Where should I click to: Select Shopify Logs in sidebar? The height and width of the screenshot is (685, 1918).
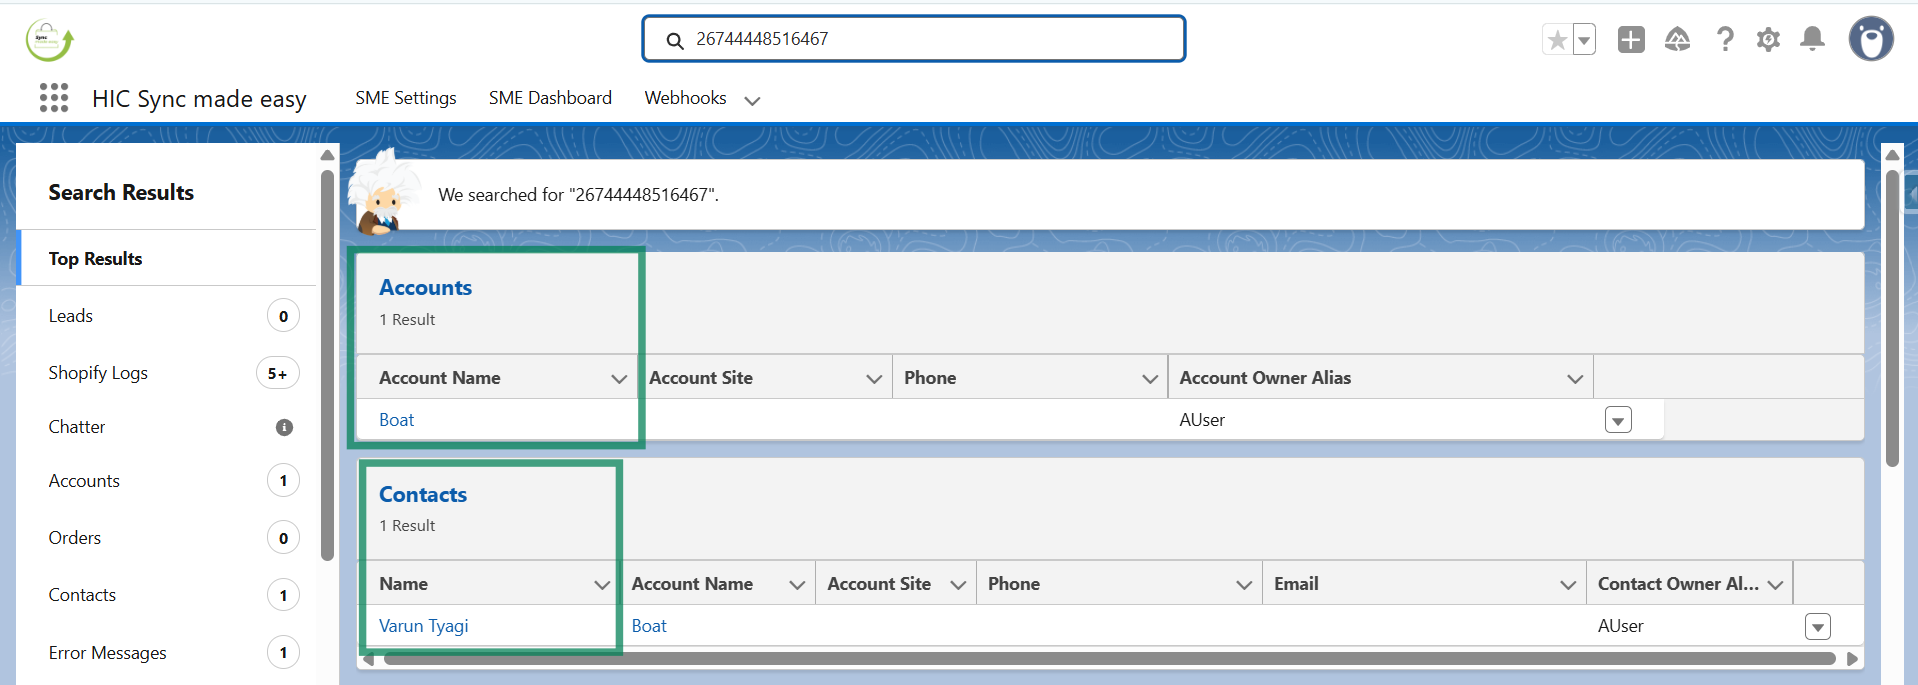coord(167,373)
